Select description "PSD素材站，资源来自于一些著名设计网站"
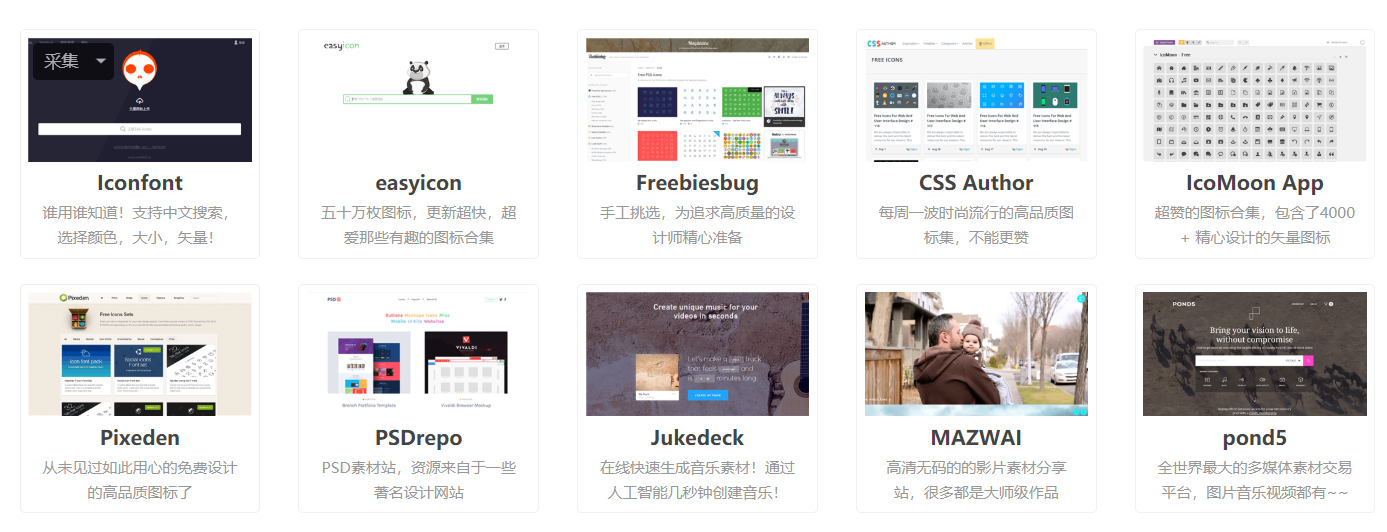1387x532 pixels. click(x=418, y=480)
